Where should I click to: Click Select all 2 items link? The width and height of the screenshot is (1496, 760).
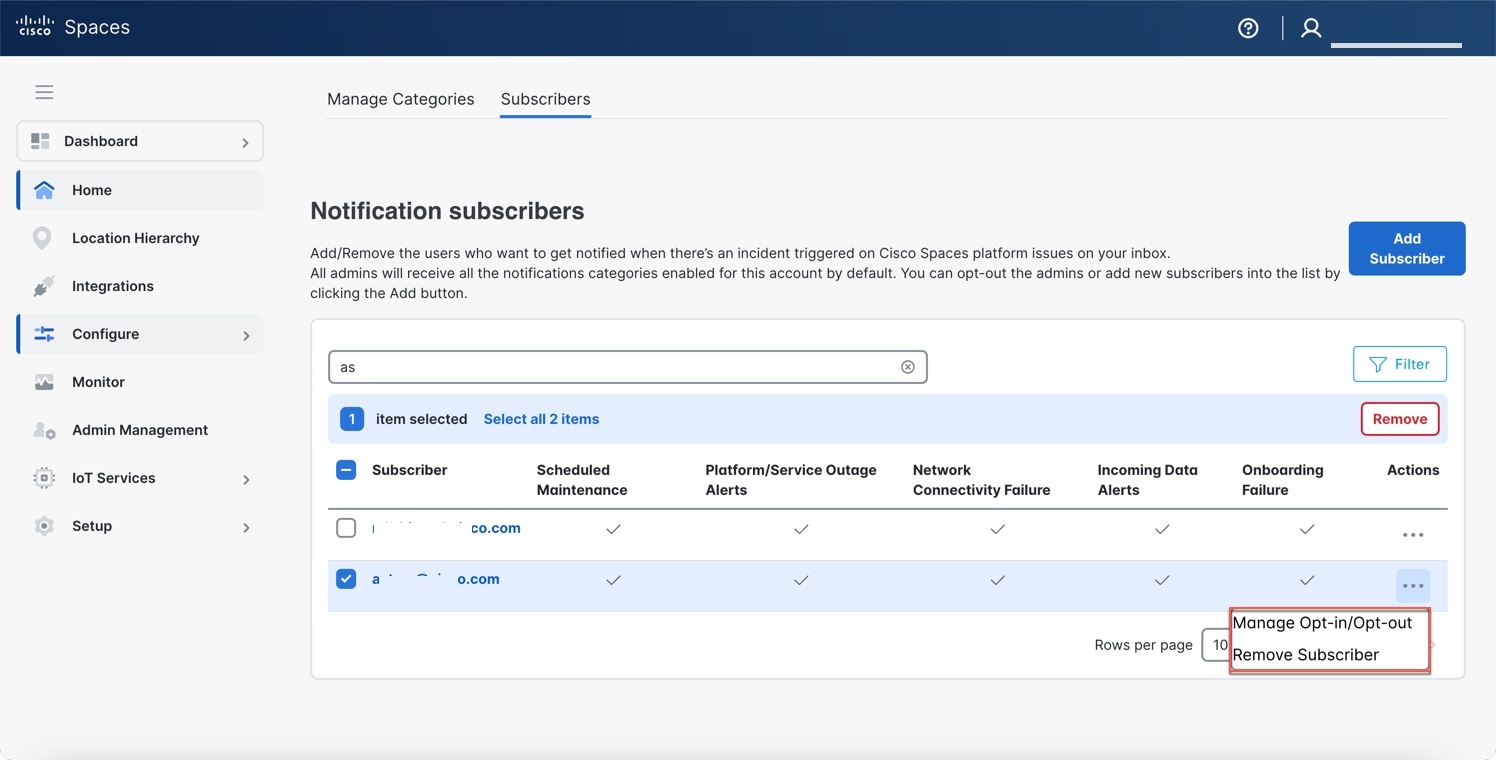[541, 419]
